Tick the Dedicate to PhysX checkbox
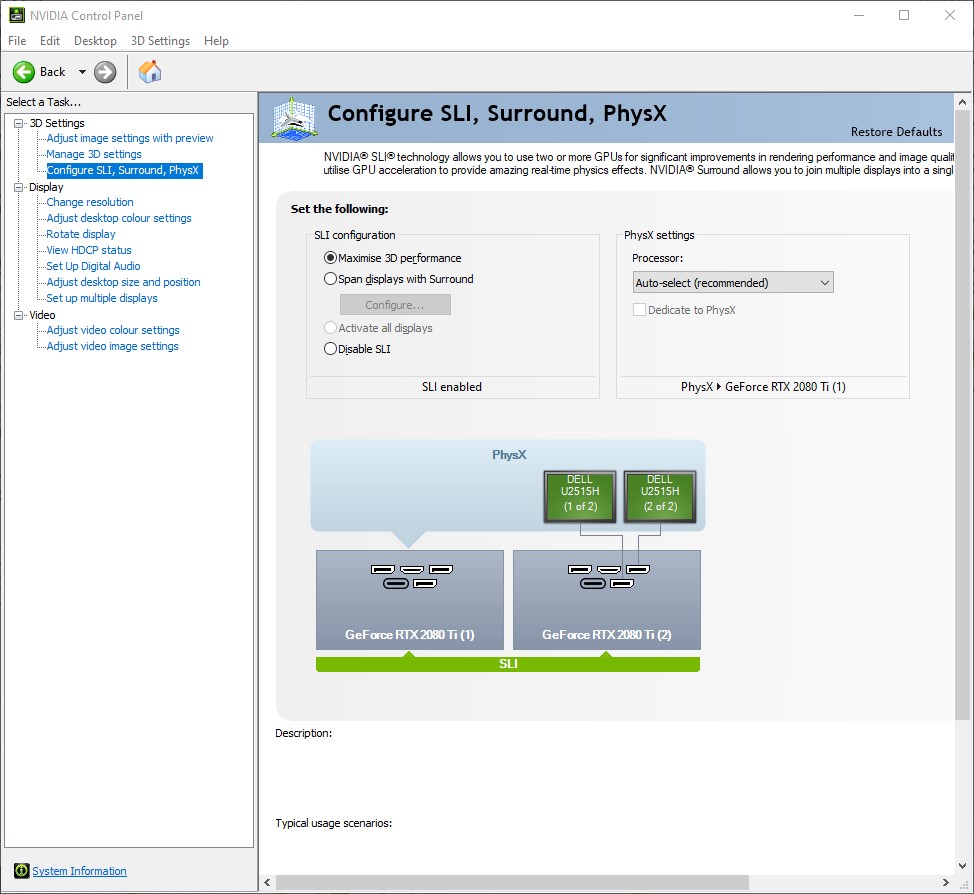This screenshot has height=894, width=974. click(x=639, y=309)
